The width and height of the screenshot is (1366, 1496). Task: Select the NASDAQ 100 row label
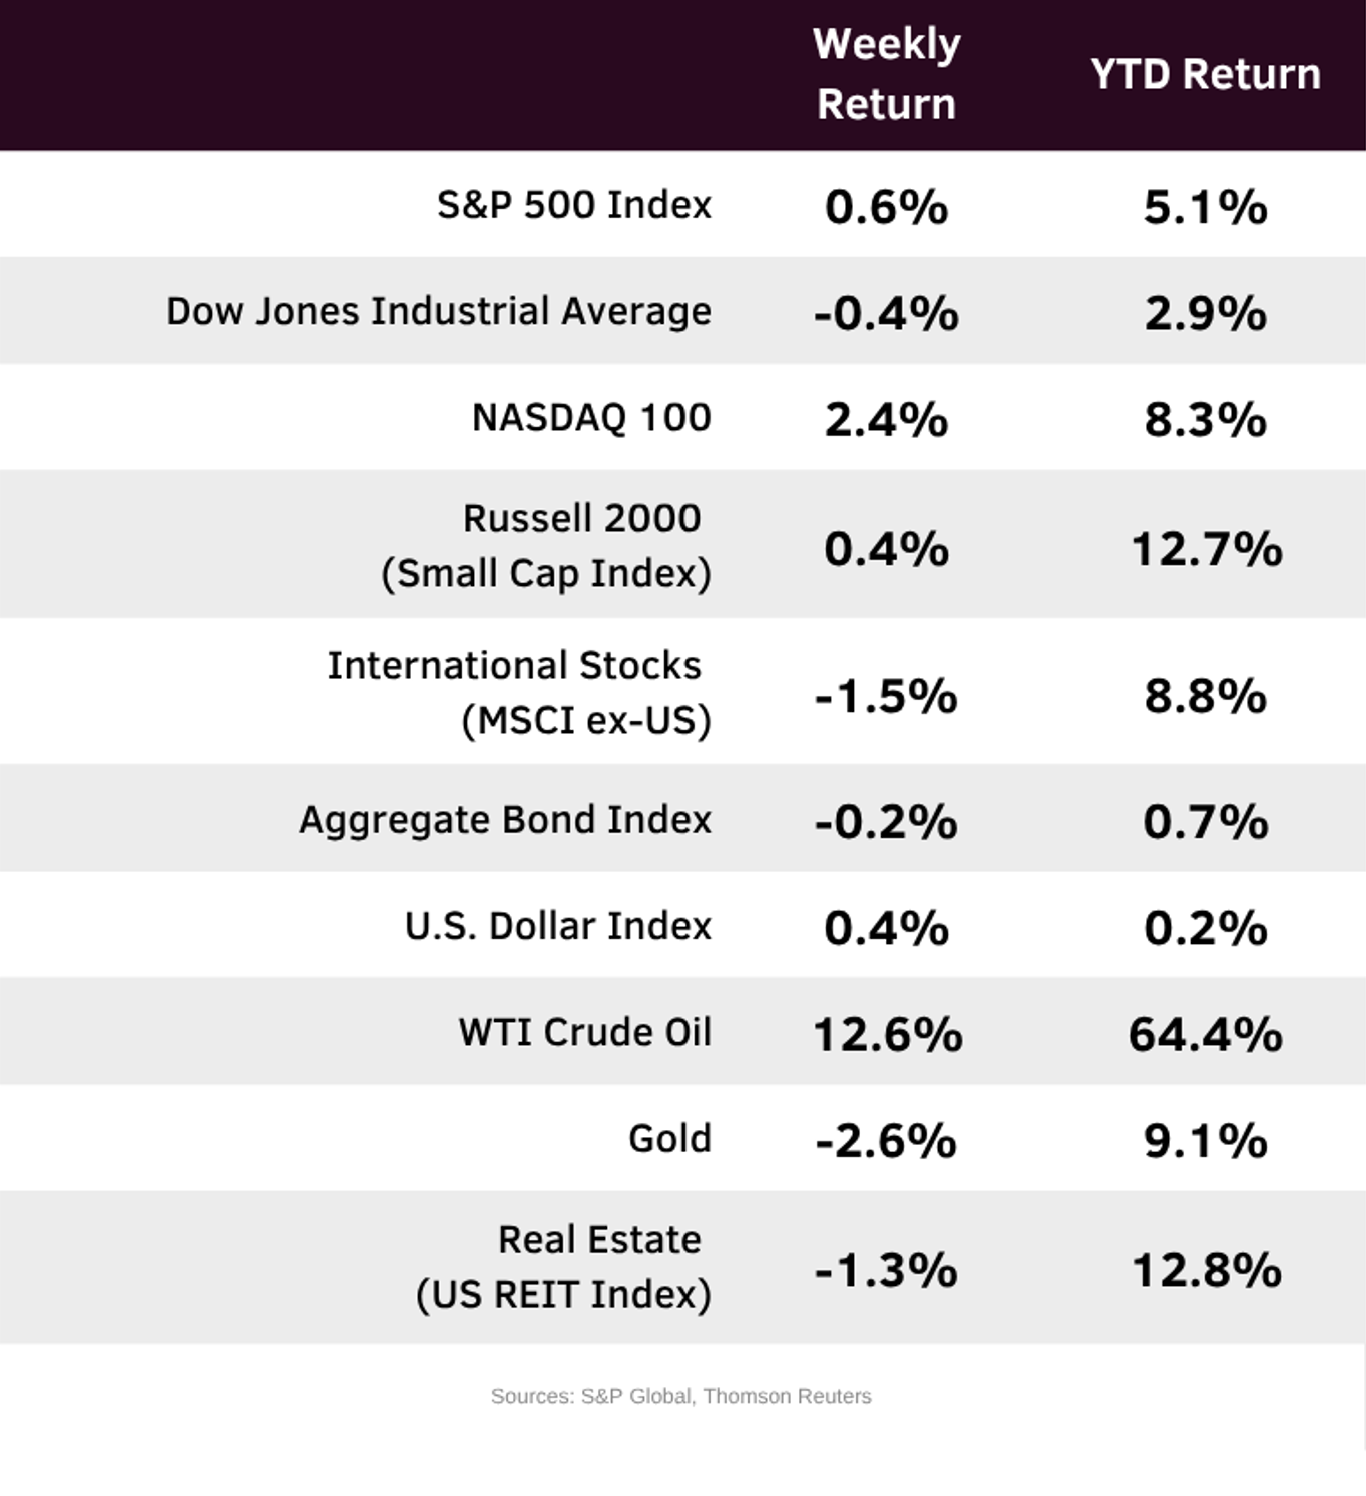point(591,417)
